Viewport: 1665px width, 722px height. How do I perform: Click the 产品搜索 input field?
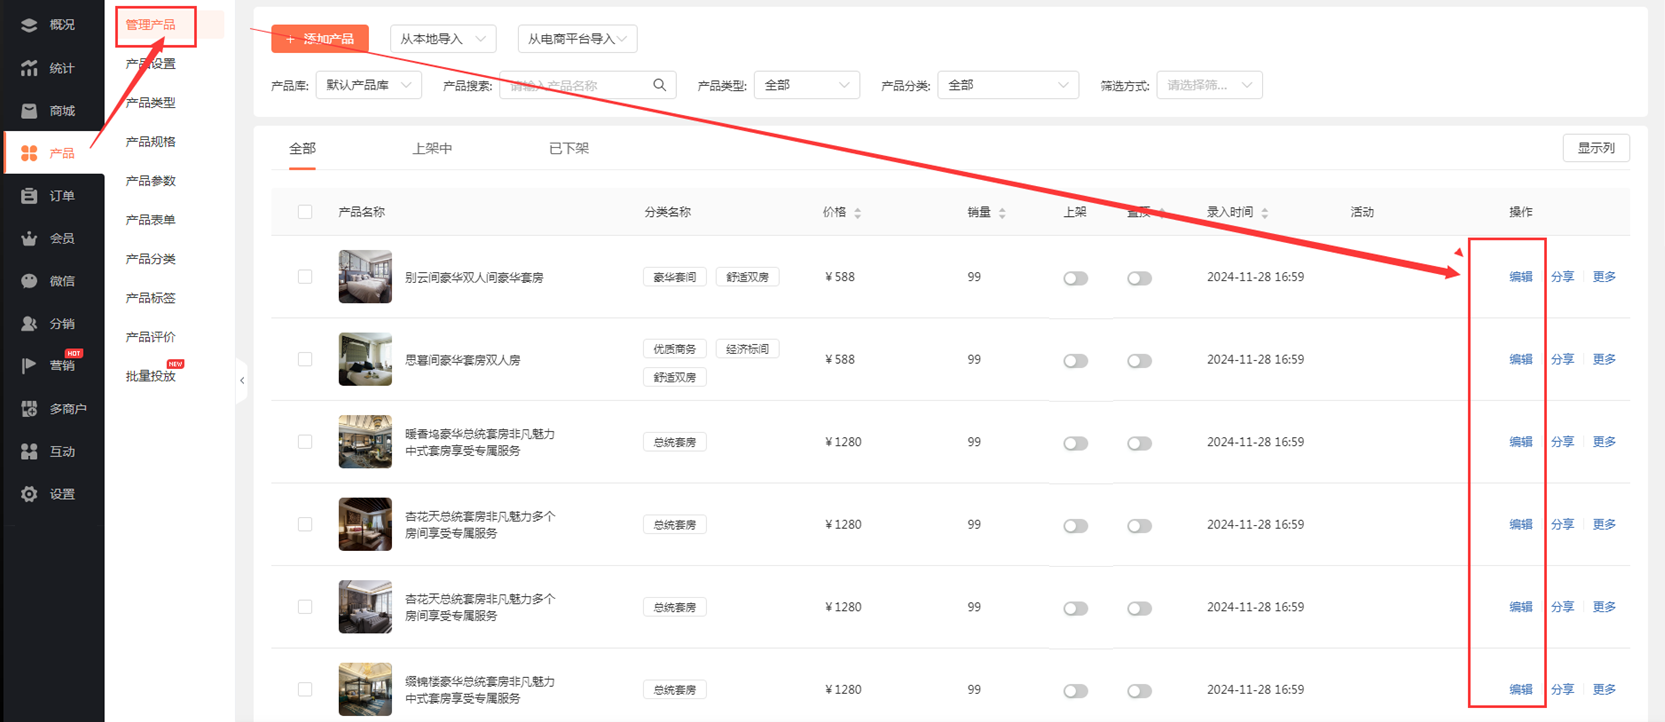click(575, 85)
